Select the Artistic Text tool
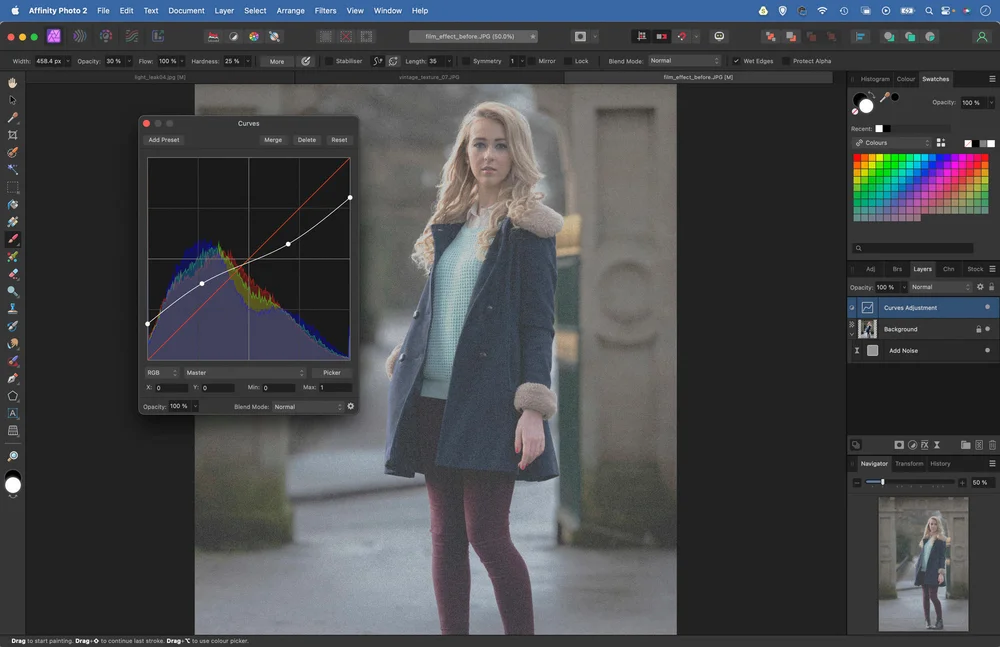The width and height of the screenshot is (1000, 647). click(13, 413)
